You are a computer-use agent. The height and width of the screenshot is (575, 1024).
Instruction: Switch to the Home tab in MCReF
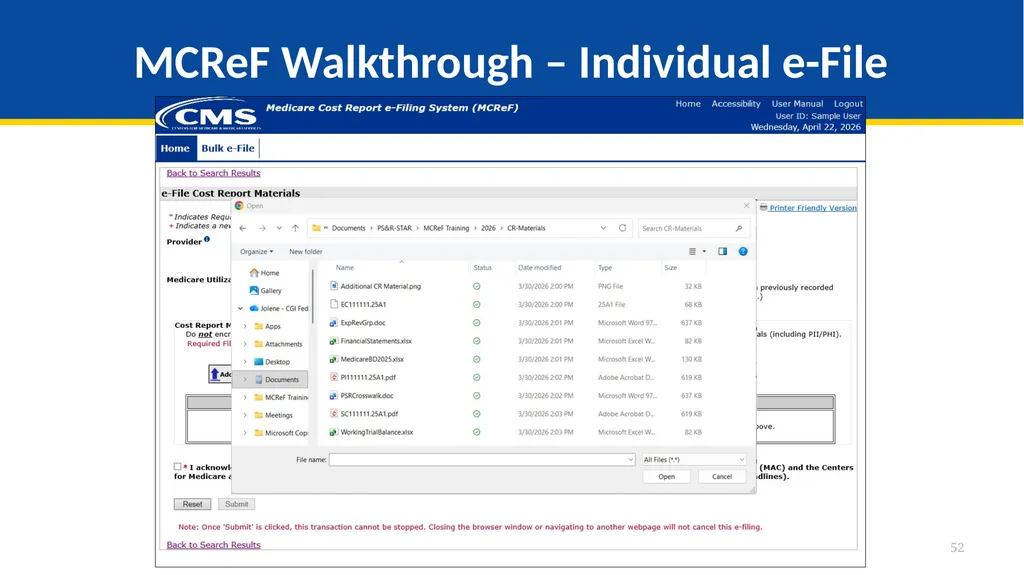click(x=175, y=148)
